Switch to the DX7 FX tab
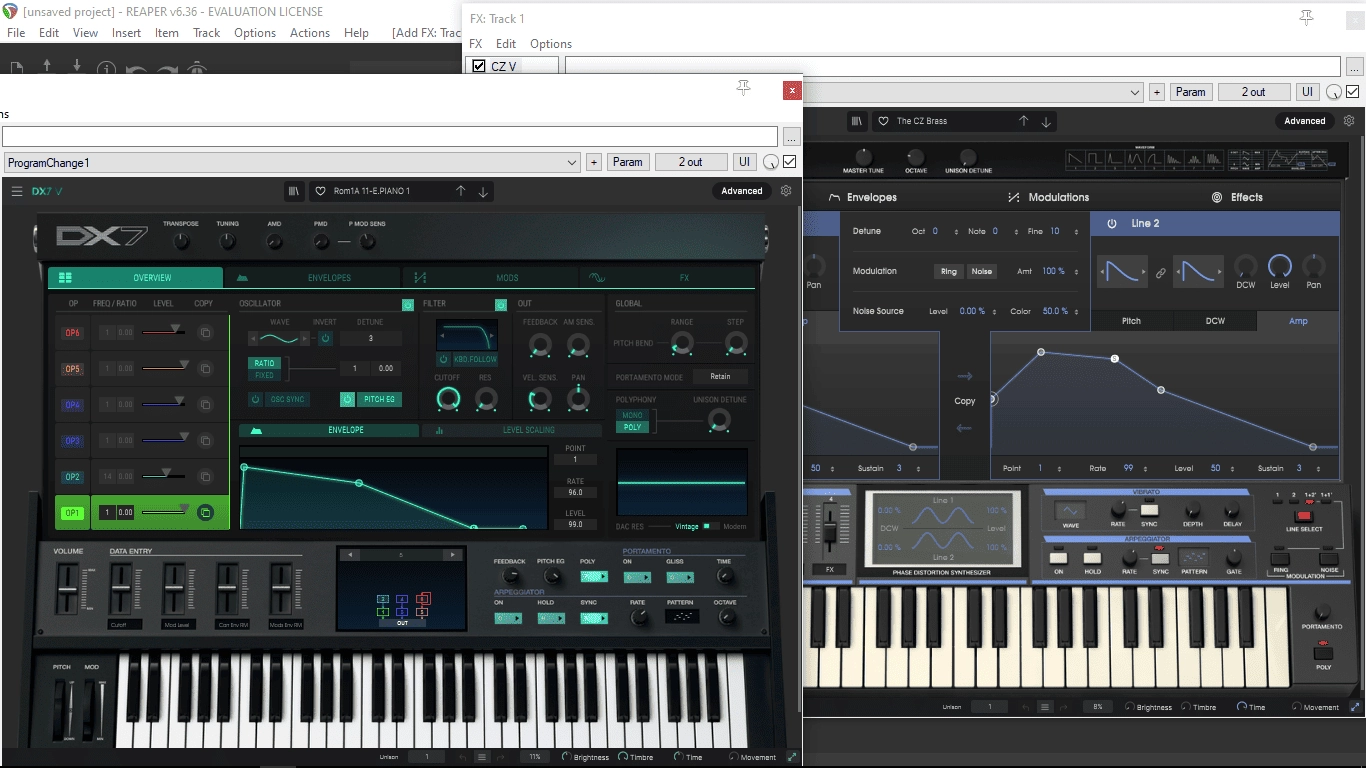Image resolution: width=1366 pixels, height=768 pixels. [x=667, y=278]
